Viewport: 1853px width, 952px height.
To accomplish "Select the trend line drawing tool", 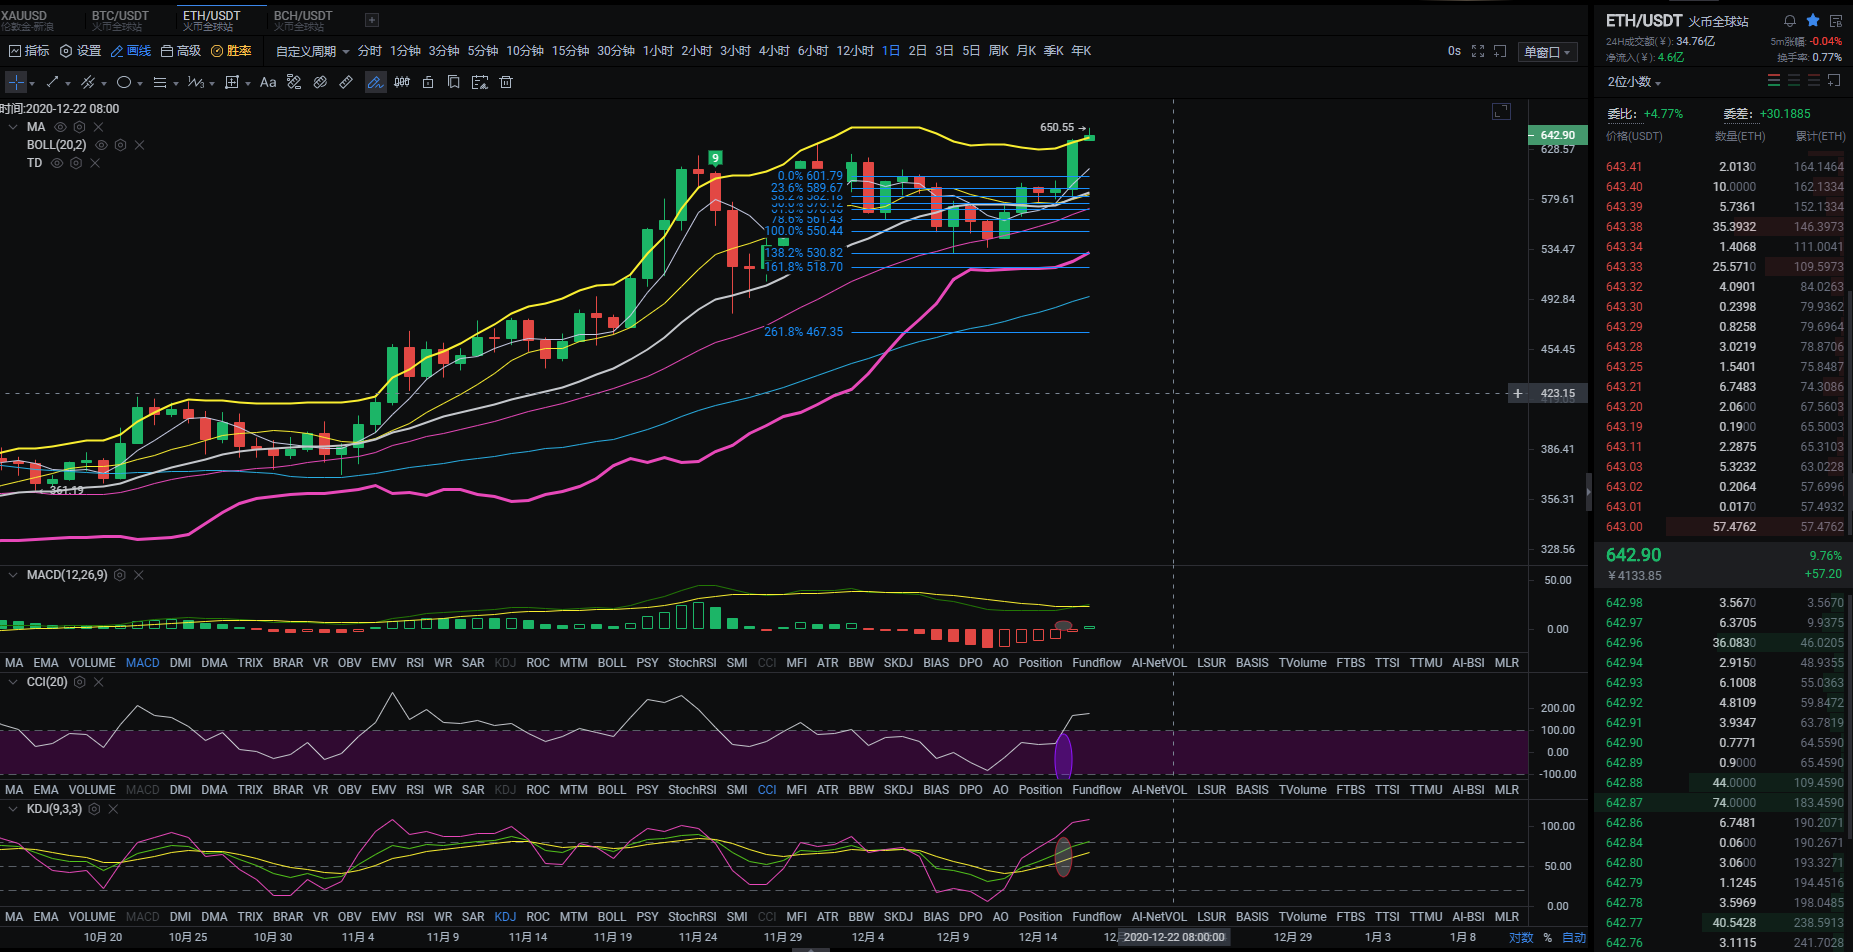I will click(52, 82).
